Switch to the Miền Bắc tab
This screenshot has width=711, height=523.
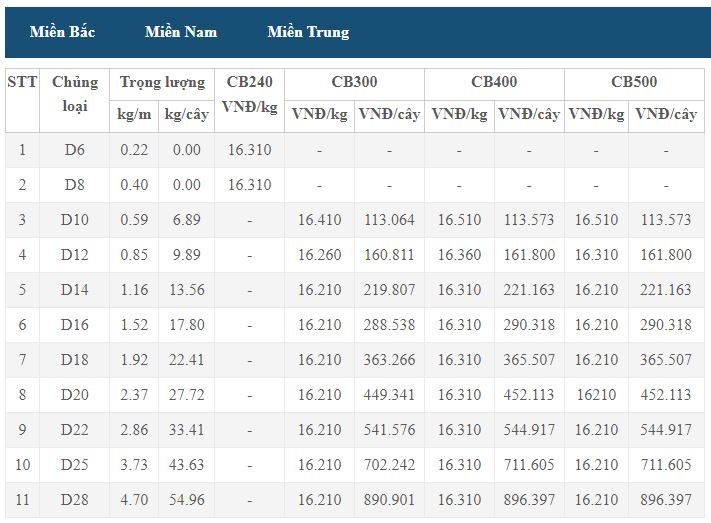point(62,32)
